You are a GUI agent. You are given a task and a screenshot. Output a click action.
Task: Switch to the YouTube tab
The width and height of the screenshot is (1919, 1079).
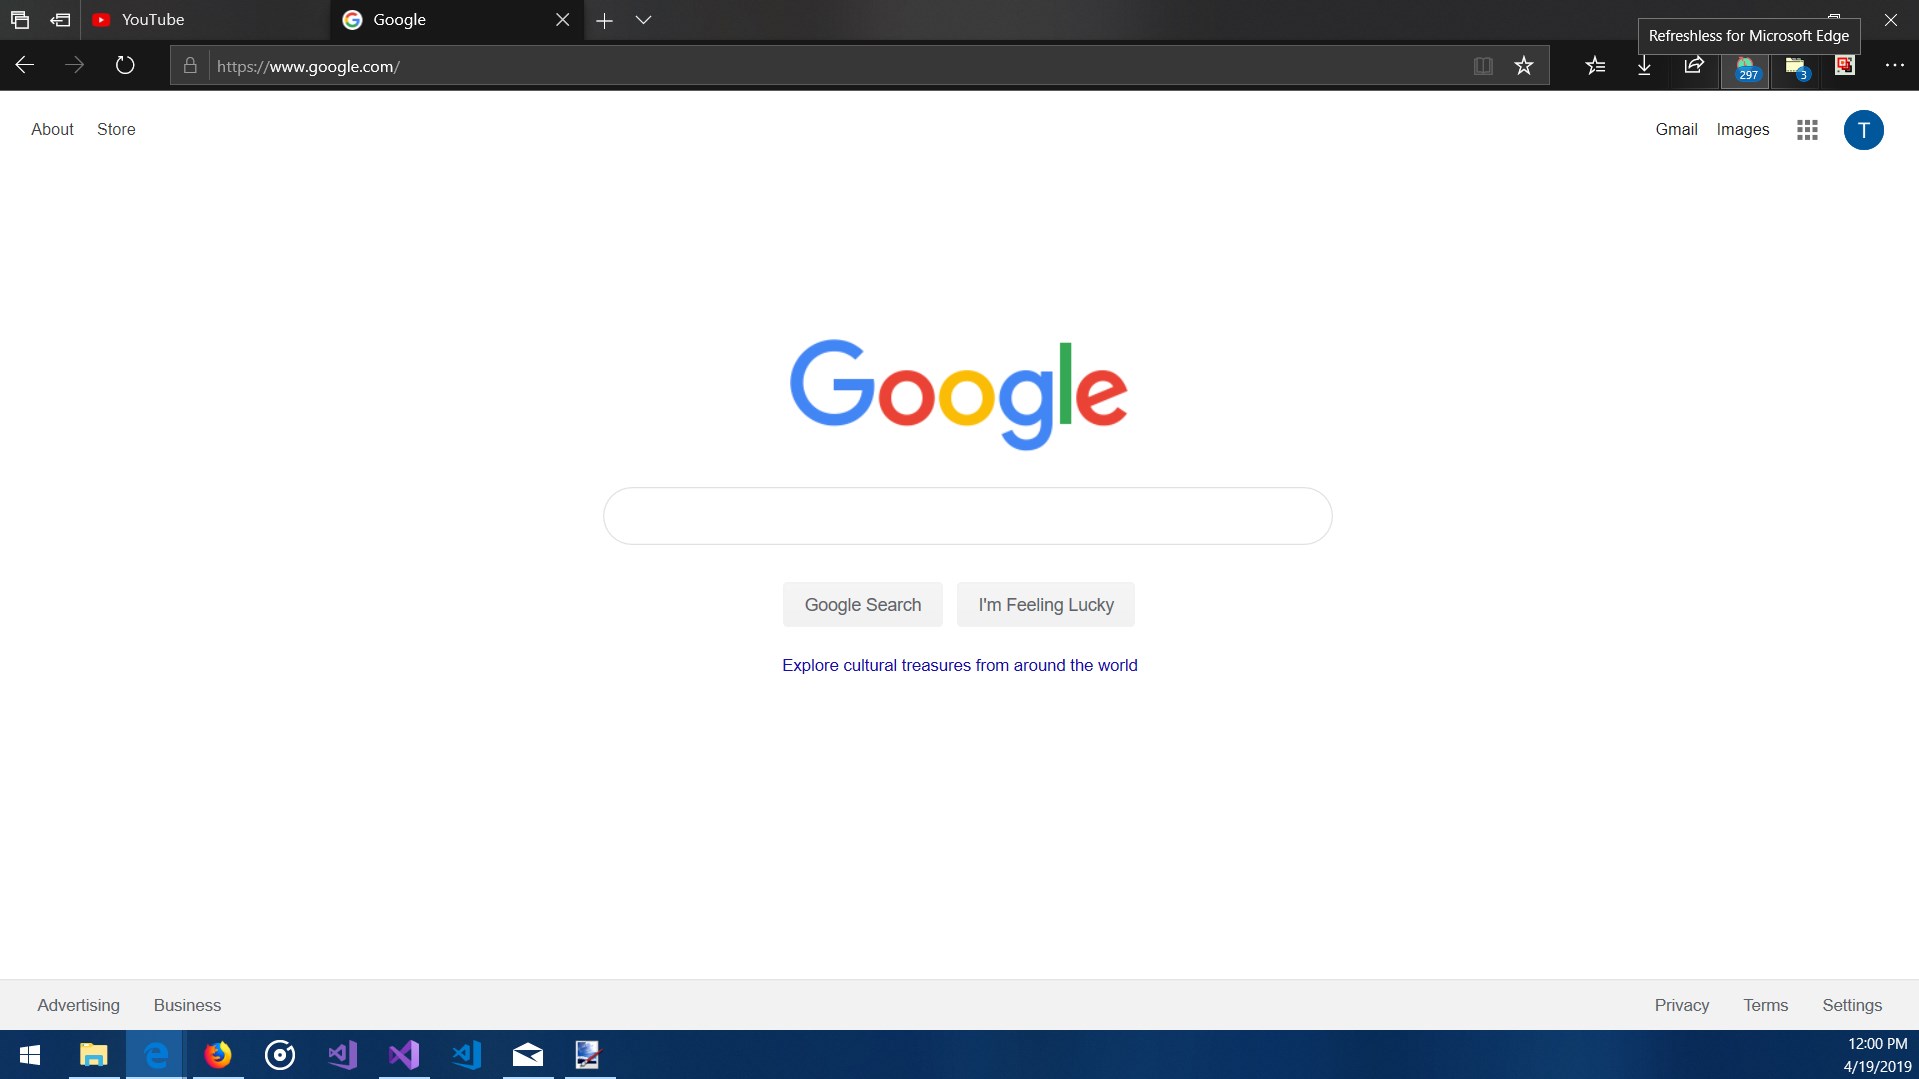click(205, 20)
